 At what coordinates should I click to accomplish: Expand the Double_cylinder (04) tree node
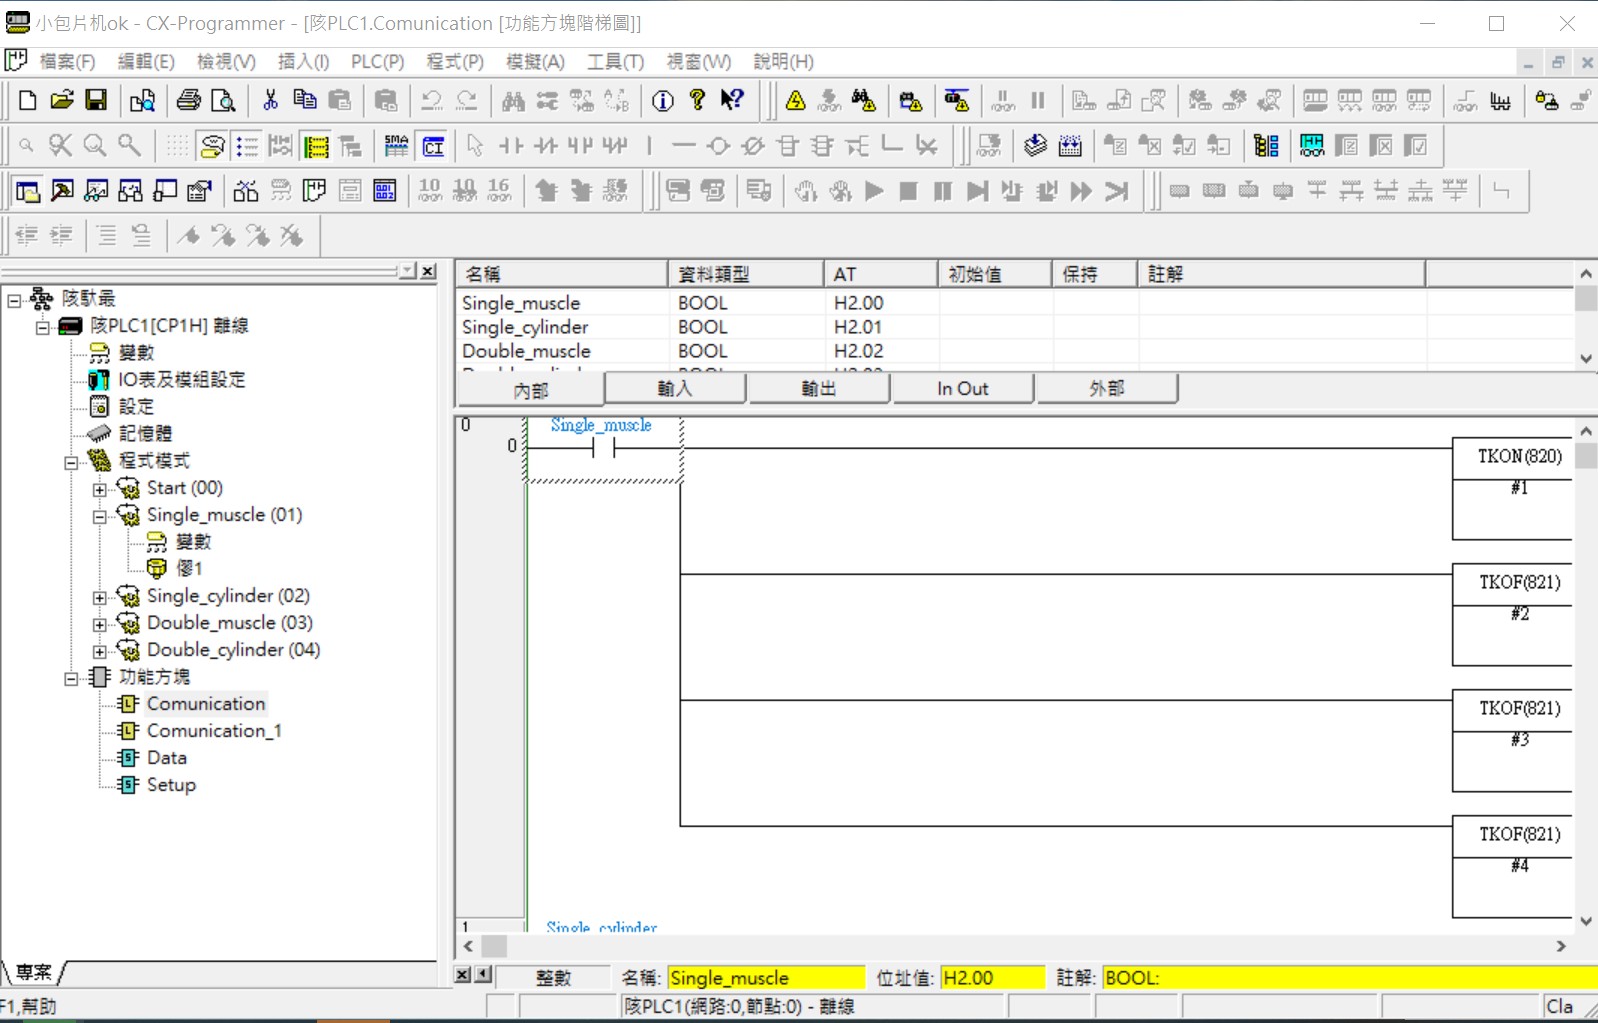[100, 651]
